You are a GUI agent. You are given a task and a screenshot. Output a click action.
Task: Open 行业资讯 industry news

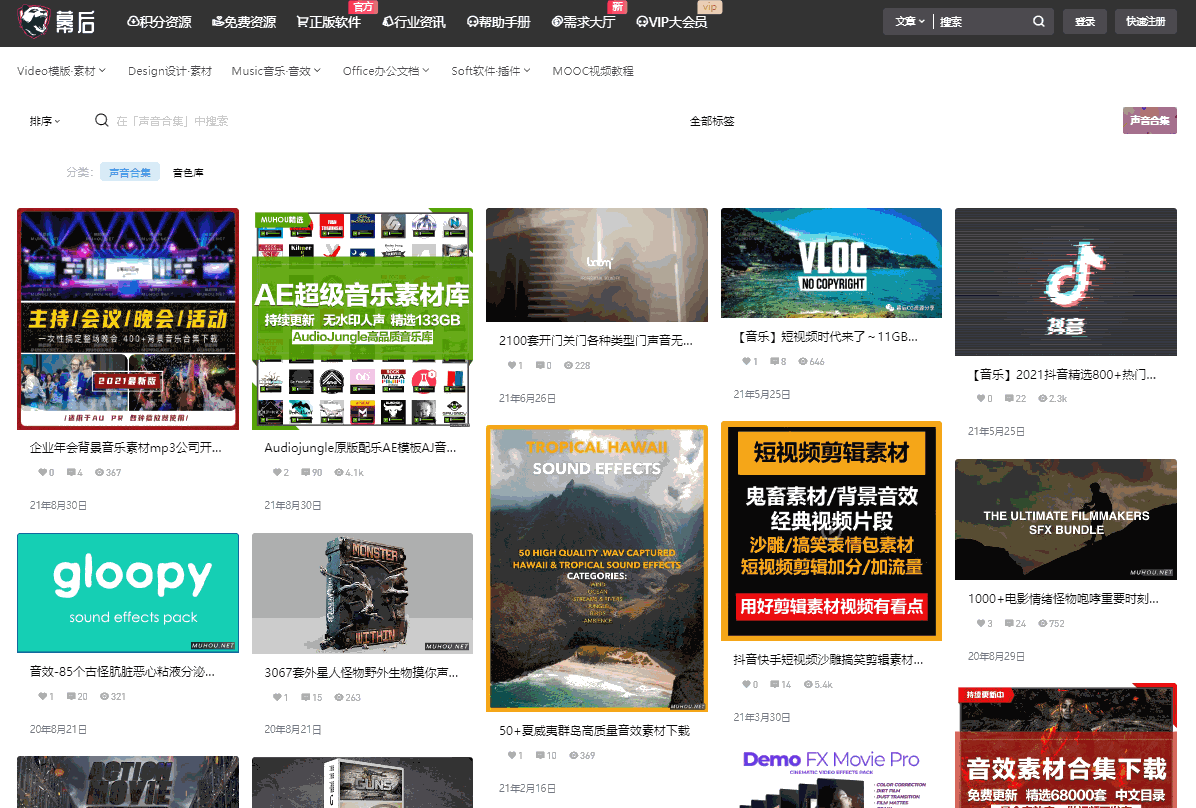tap(414, 20)
